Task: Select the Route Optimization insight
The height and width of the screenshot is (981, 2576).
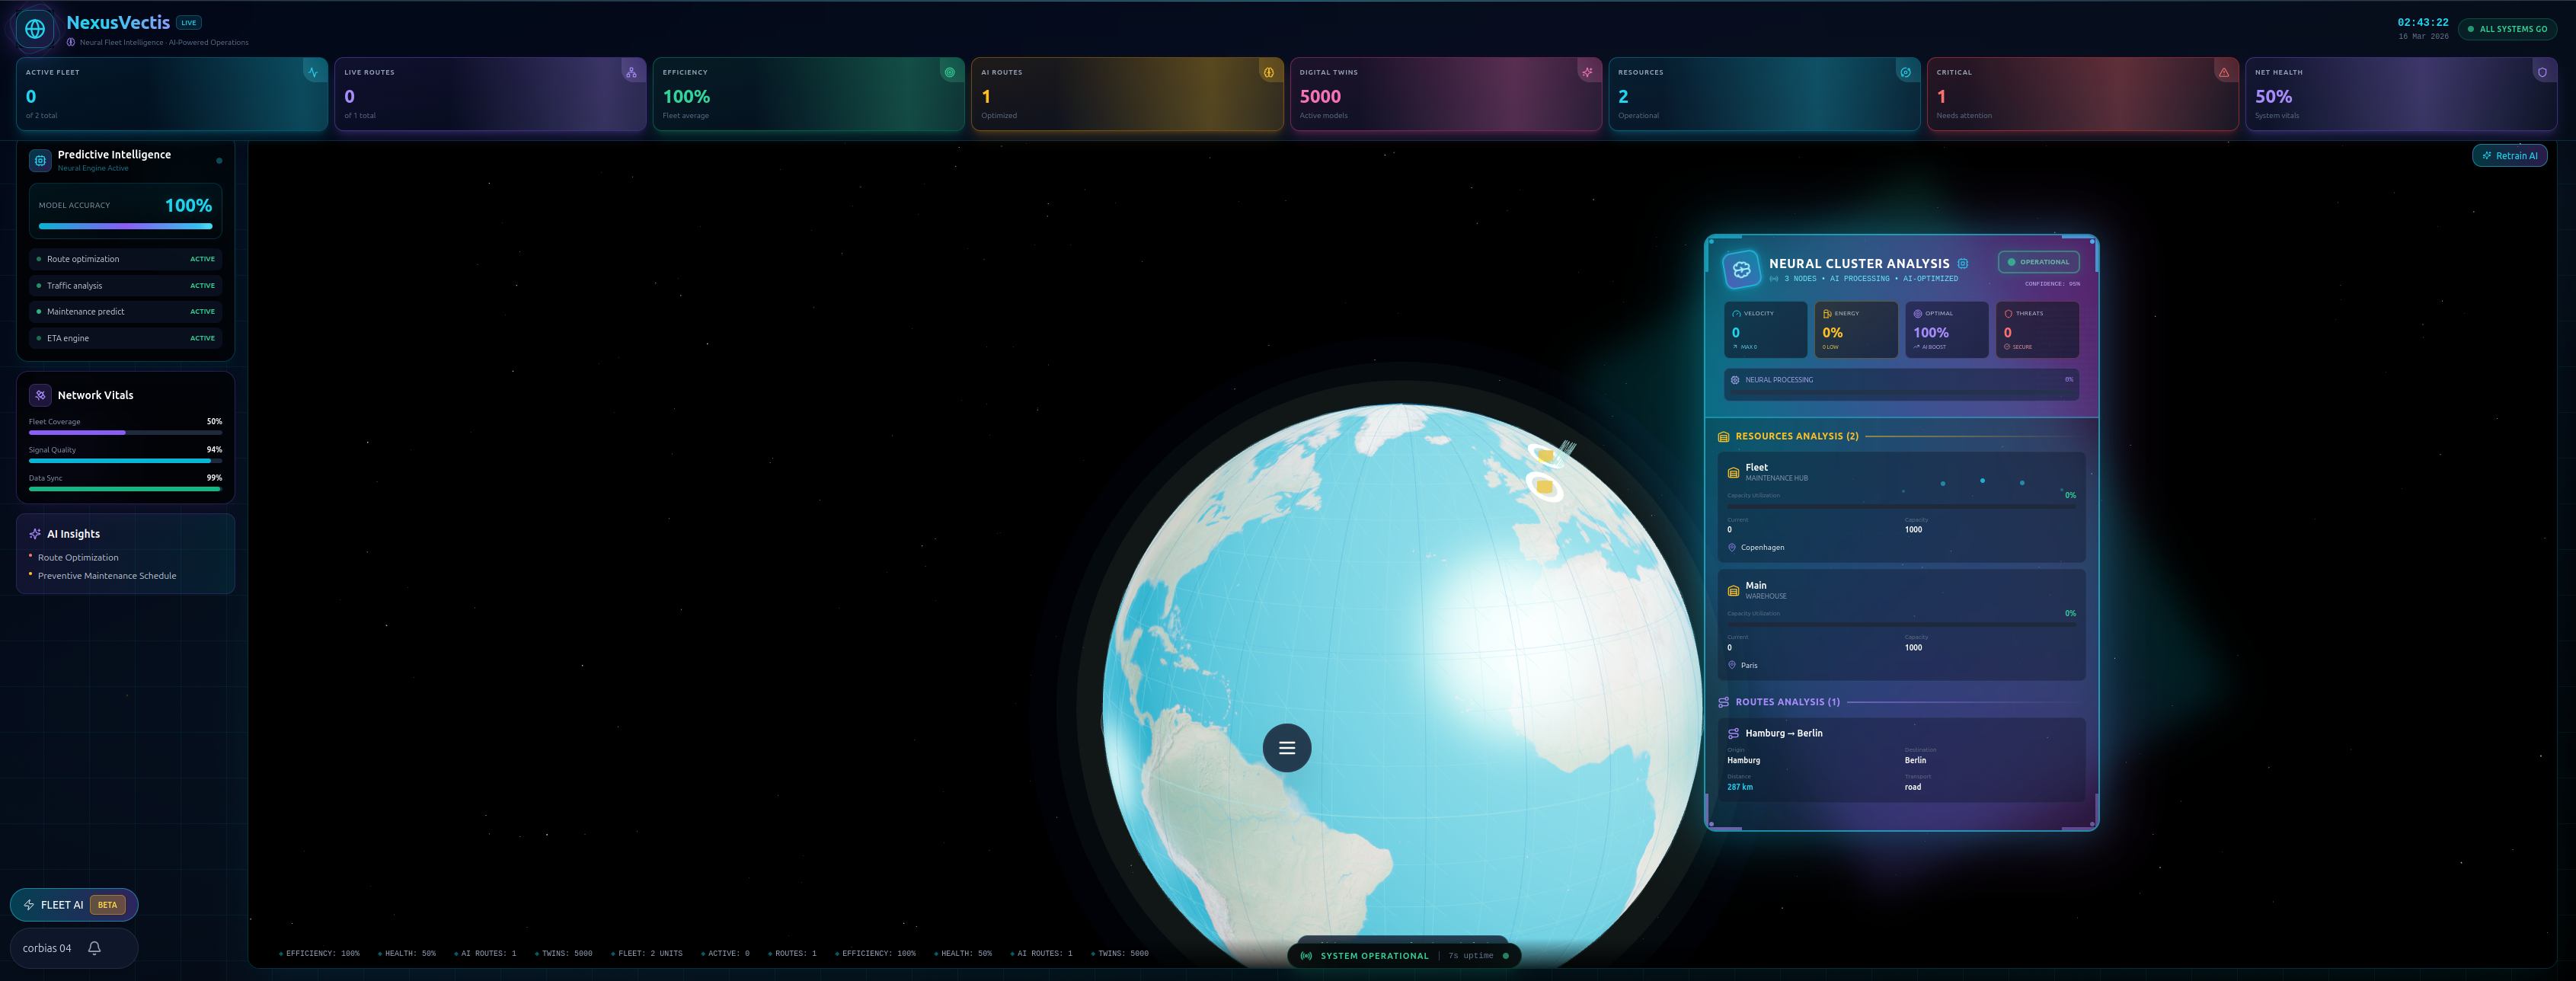Action: click(x=78, y=558)
